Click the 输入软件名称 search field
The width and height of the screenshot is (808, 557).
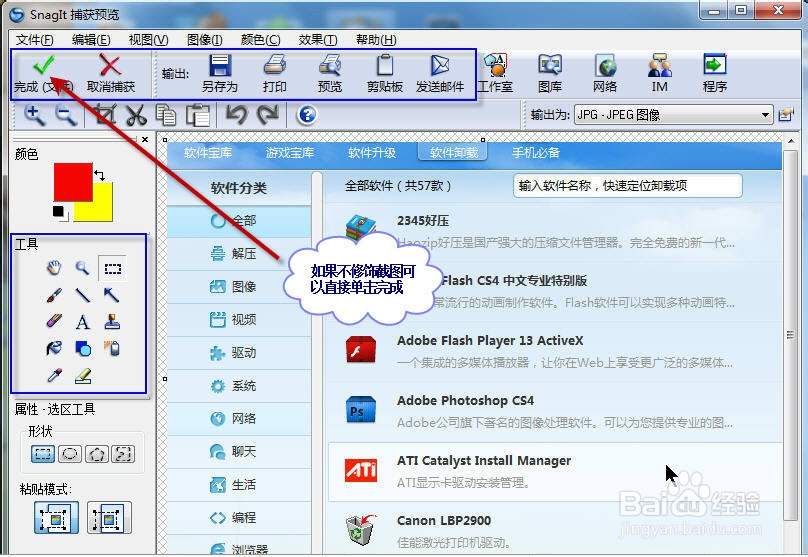click(x=628, y=185)
